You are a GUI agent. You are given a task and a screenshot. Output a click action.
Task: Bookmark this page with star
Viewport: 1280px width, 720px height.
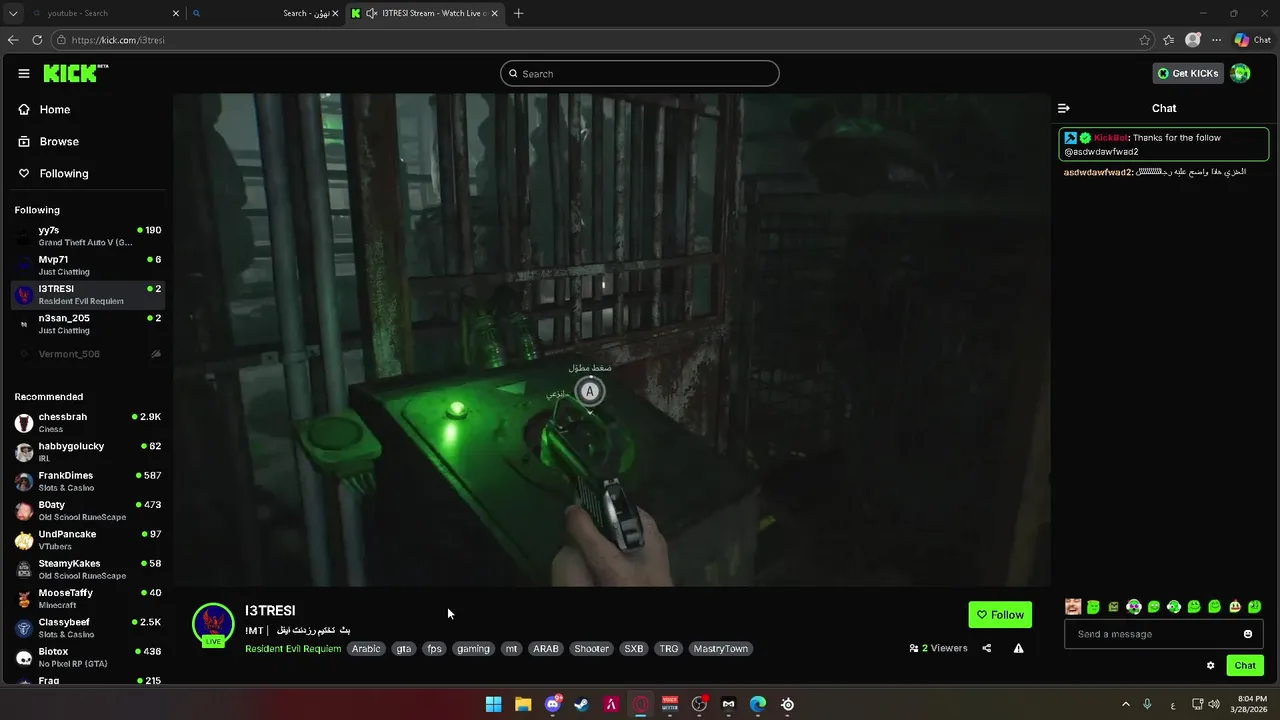point(1145,40)
